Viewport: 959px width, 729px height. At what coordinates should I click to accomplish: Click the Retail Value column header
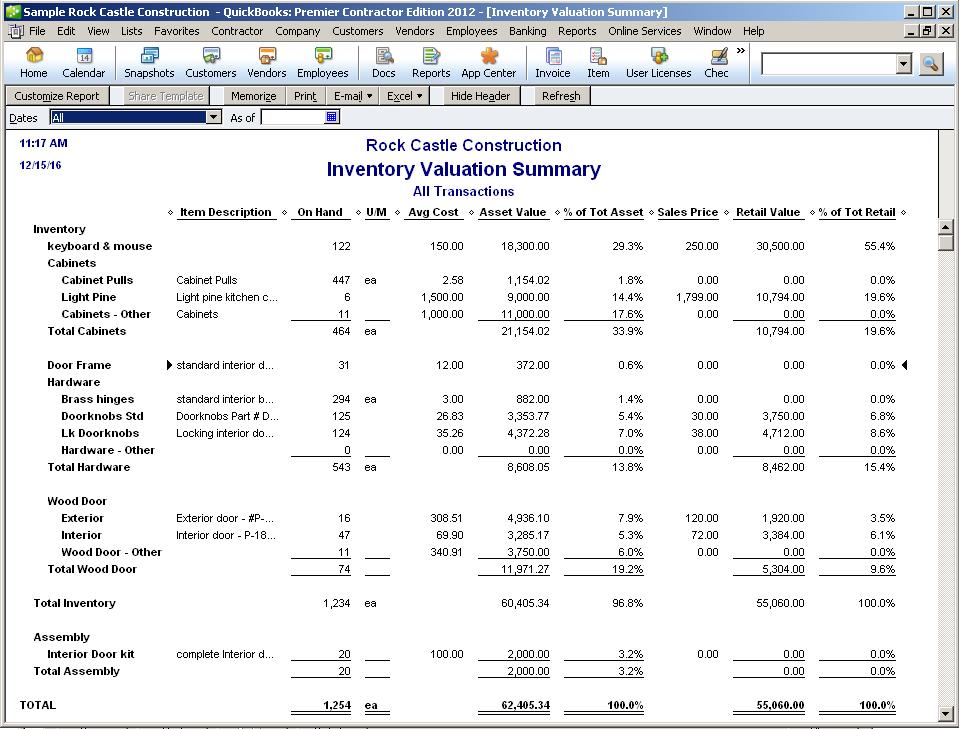[x=768, y=212]
